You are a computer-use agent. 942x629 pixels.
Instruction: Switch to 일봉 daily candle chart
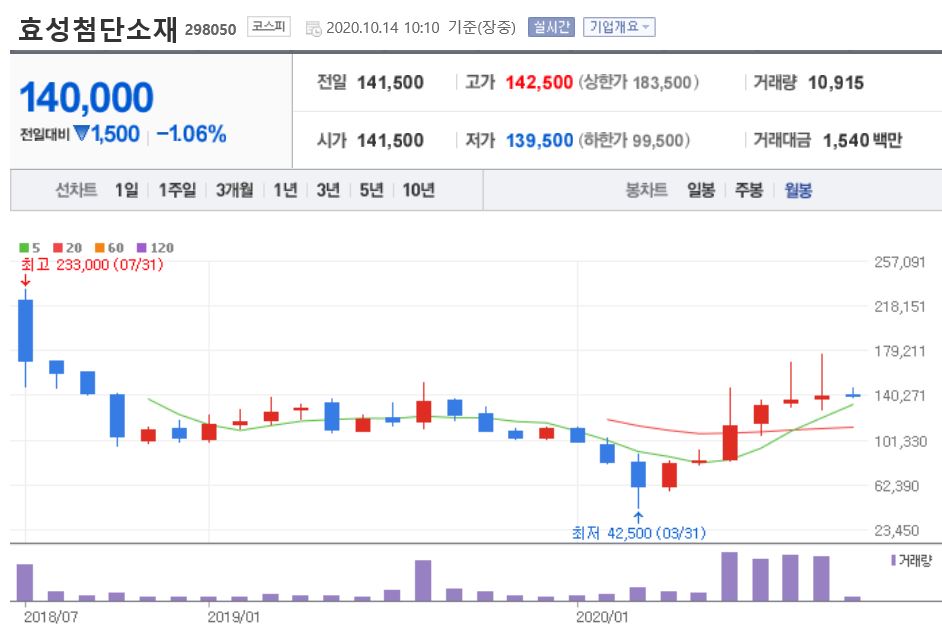coord(701,190)
